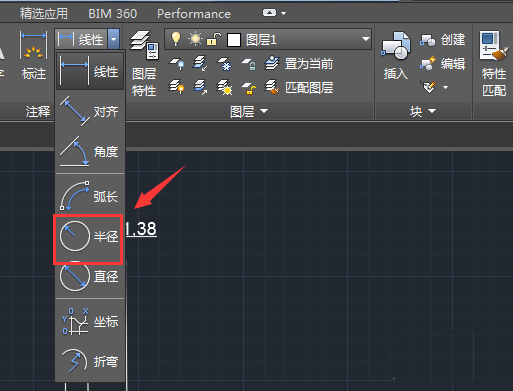Click the 特性匹配 match properties icon
The width and height of the screenshot is (513, 391).
[x=494, y=63]
